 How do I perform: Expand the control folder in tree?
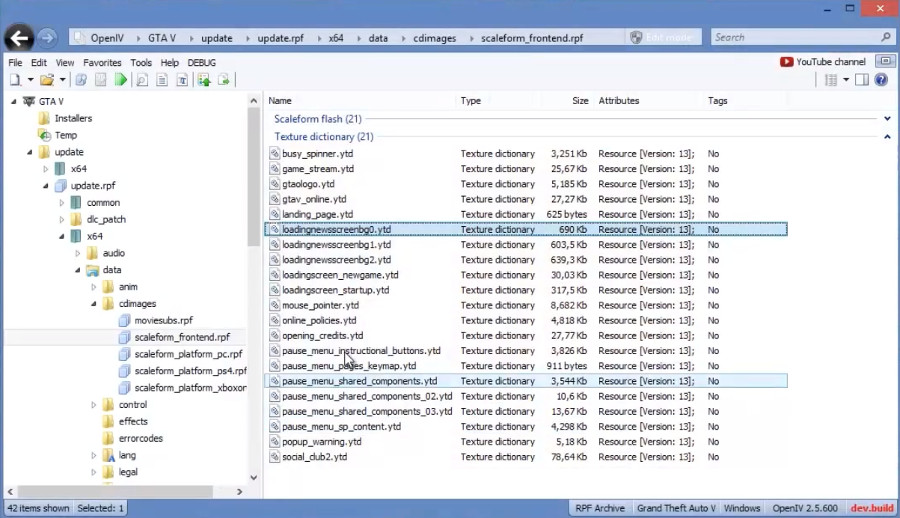[94, 405]
